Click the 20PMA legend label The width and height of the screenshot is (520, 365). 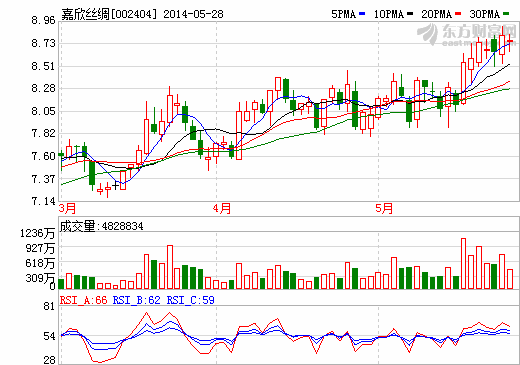click(436, 14)
